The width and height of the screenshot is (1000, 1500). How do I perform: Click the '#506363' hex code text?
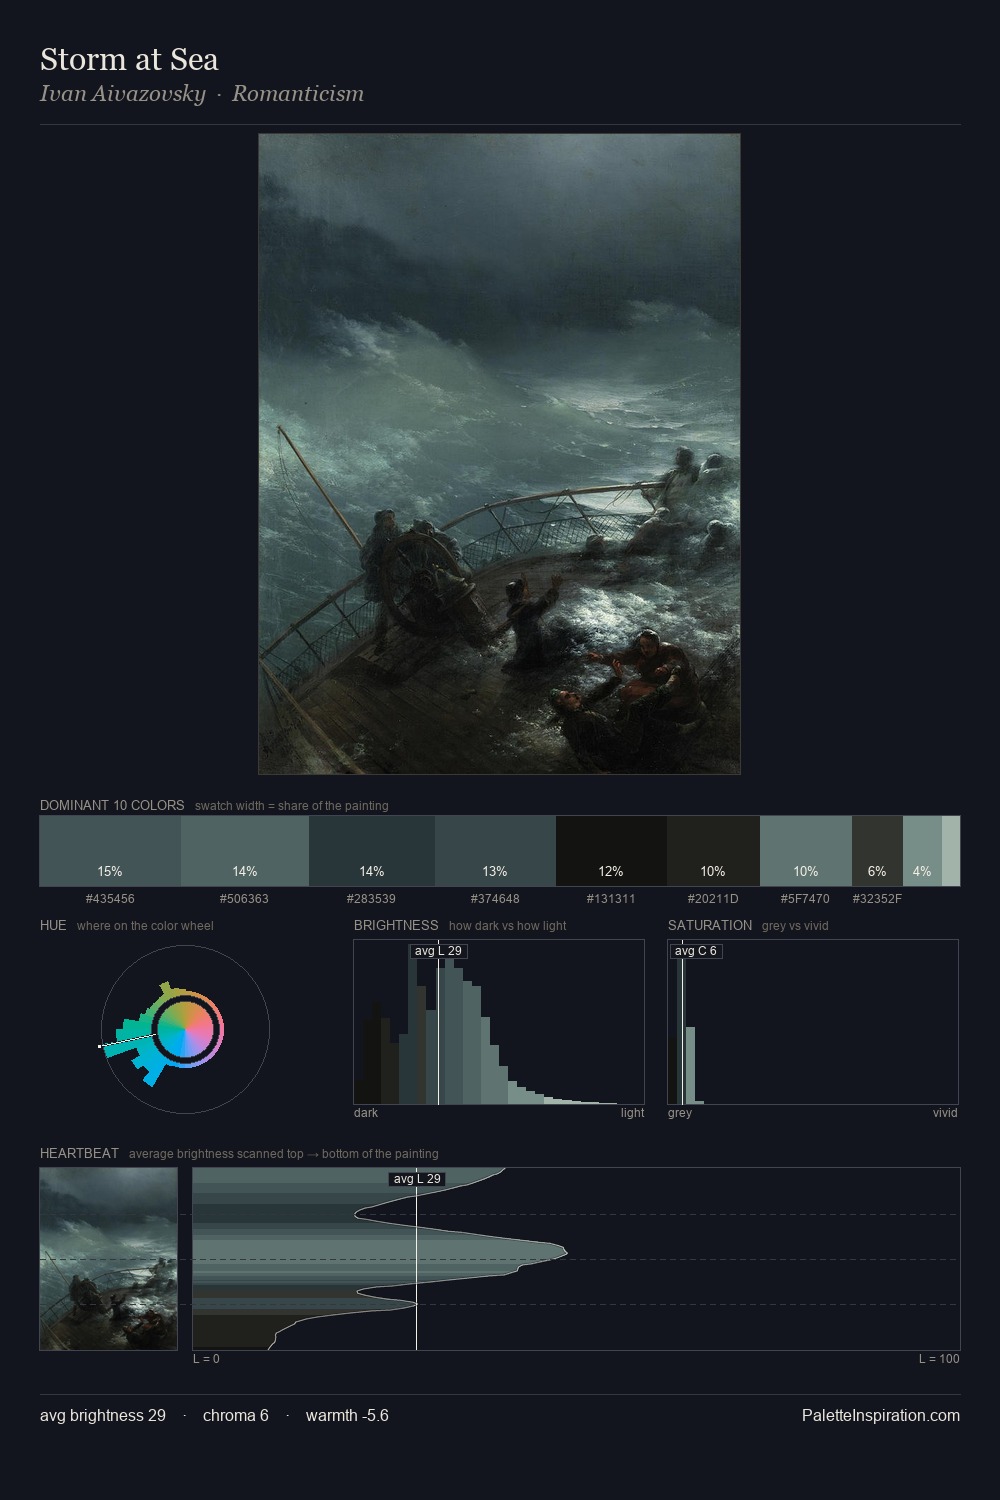pyautogui.click(x=244, y=898)
